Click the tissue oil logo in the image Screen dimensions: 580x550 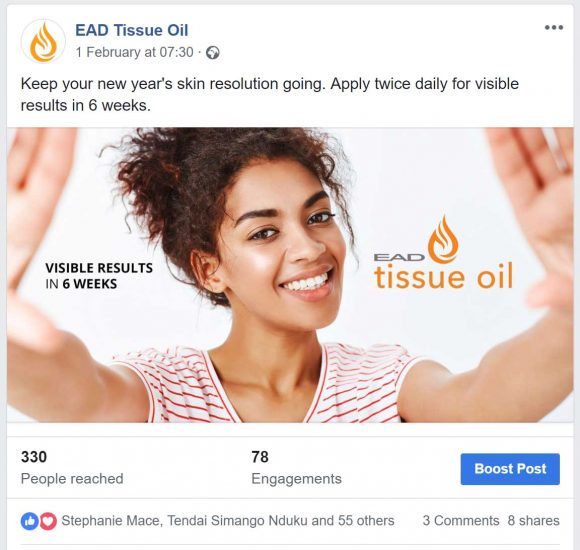coord(443,253)
